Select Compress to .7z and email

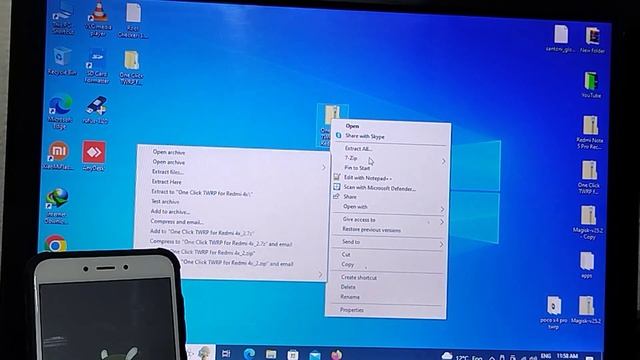[221, 243]
